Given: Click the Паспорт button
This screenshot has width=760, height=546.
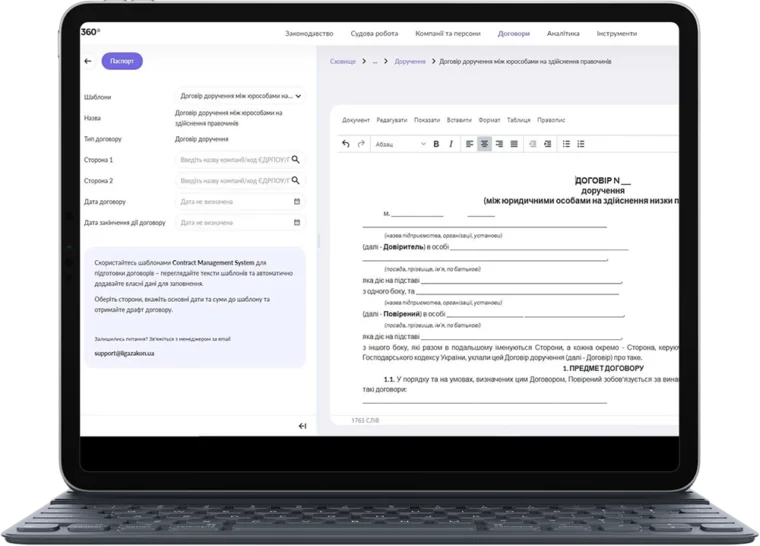Looking at the screenshot, I should click(122, 61).
